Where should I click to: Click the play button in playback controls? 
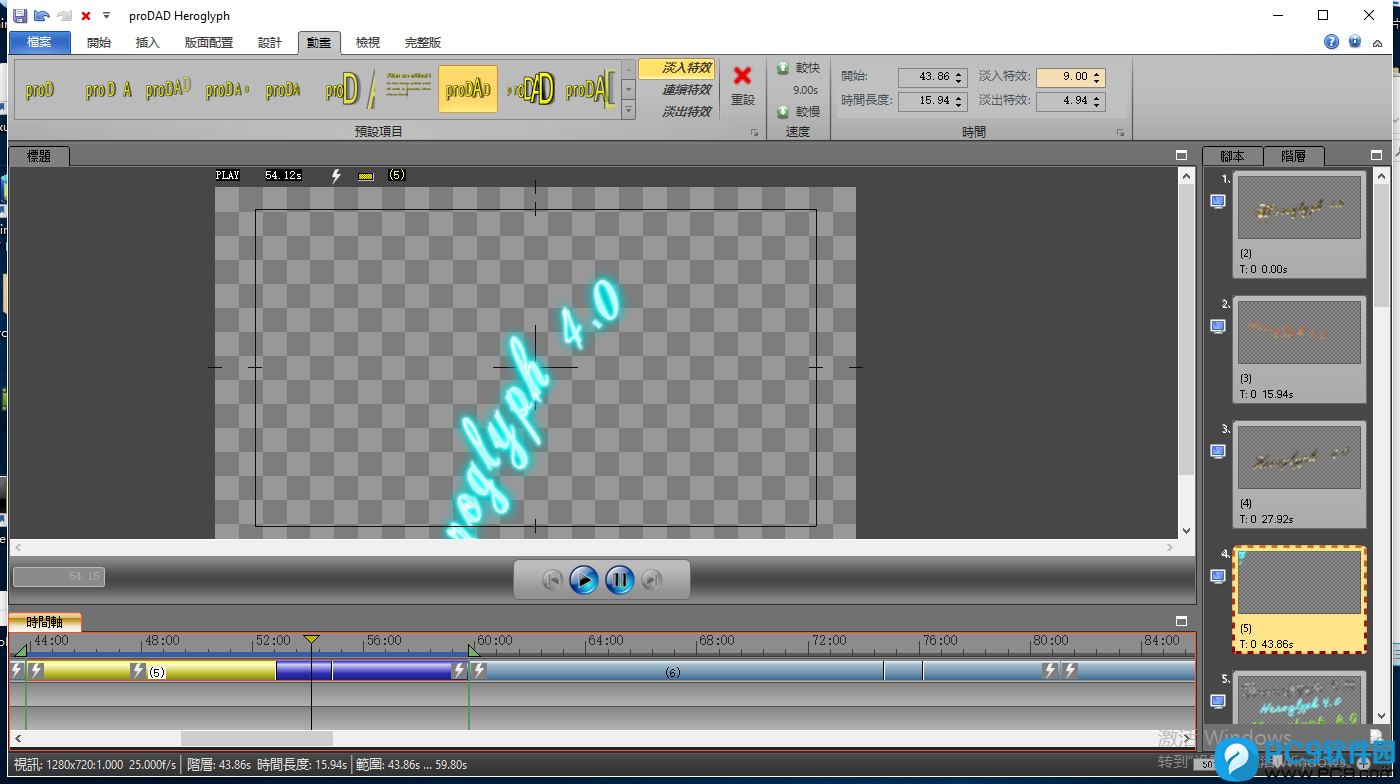584,579
